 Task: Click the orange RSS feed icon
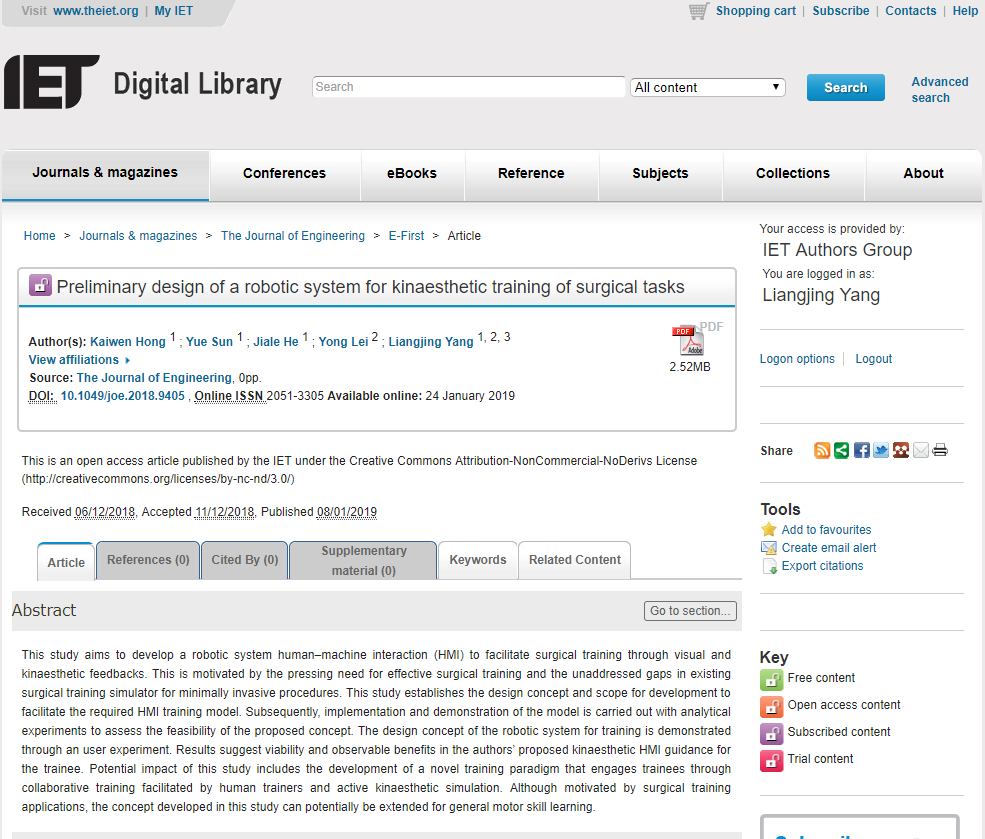pos(822,450)
